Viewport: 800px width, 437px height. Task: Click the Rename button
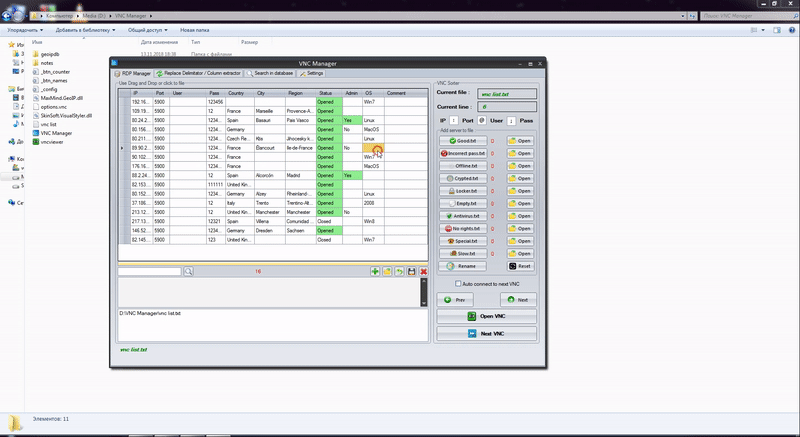pos(463,266)
